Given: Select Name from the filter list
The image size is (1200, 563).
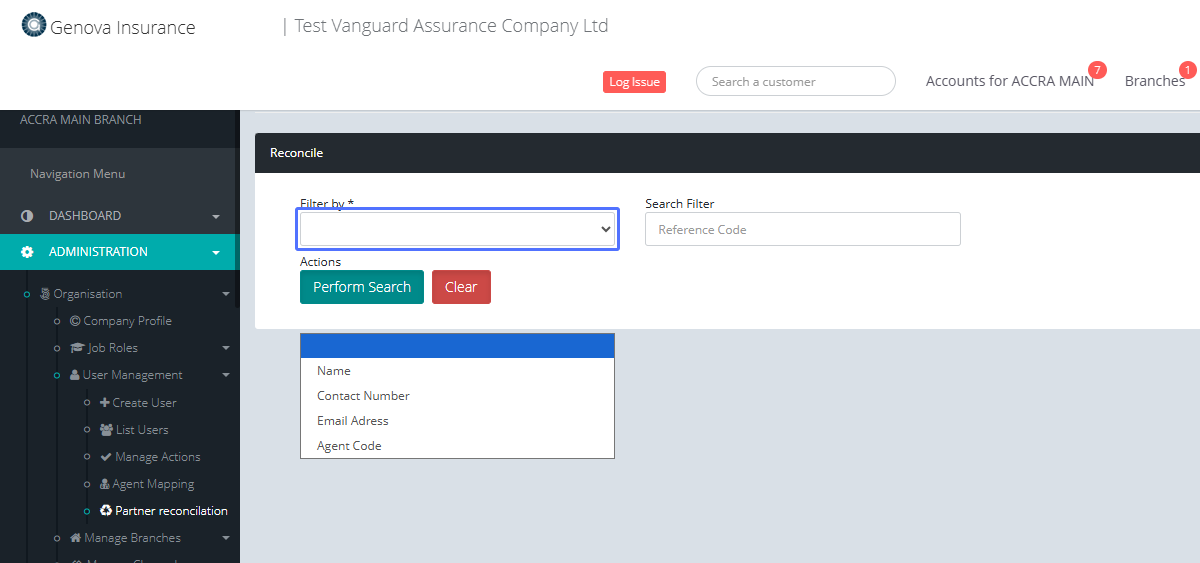Looking at the screenshot, I should (x=334, y=371).
